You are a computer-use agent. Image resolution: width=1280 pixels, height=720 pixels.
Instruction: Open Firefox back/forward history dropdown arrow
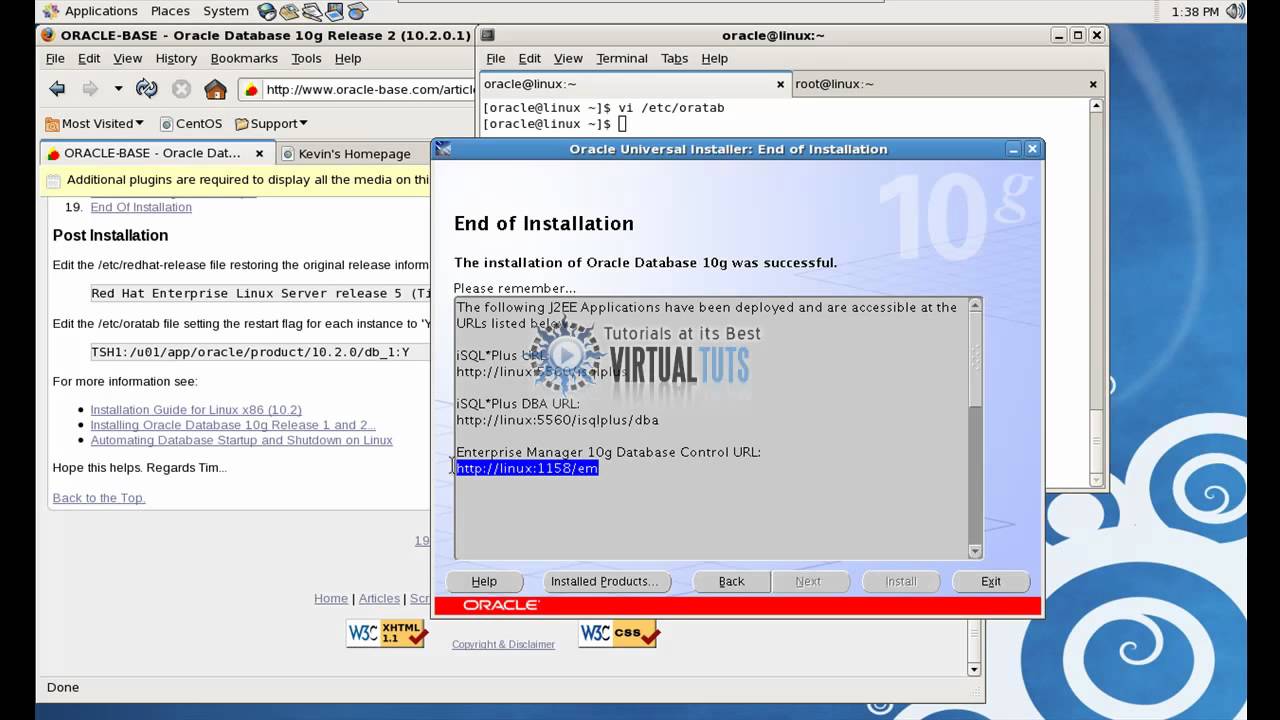(x=118, y=89)
